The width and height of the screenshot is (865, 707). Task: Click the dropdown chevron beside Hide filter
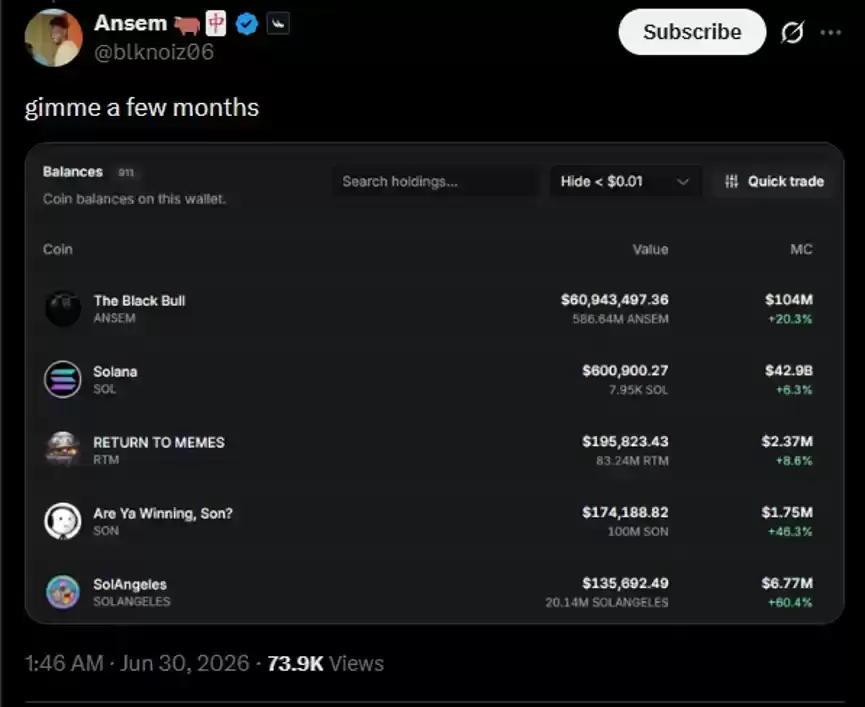pos(682,182)
